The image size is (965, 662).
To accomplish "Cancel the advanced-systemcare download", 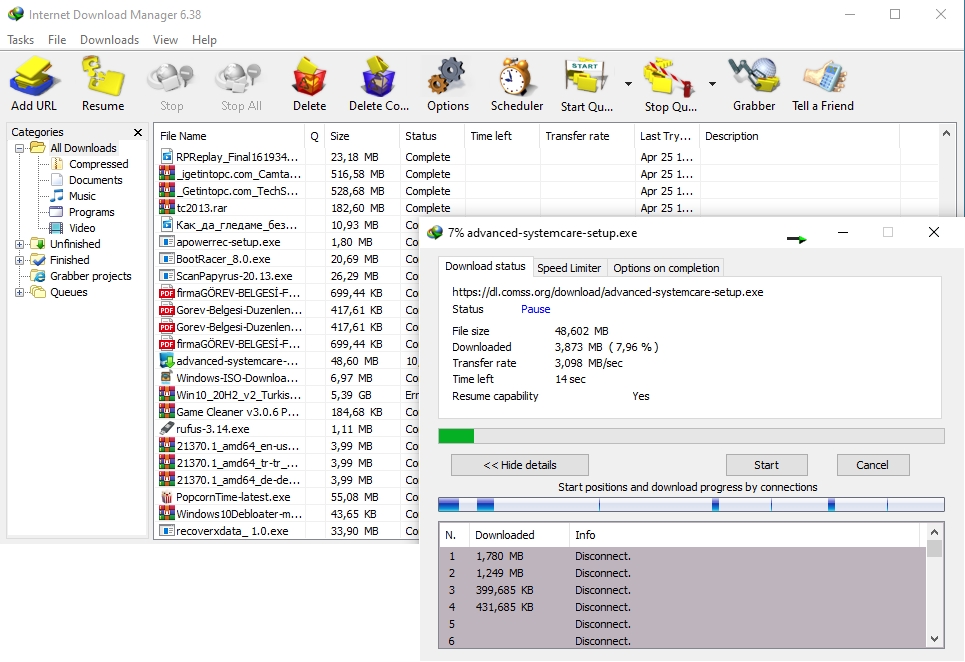I will coord(872,465).
